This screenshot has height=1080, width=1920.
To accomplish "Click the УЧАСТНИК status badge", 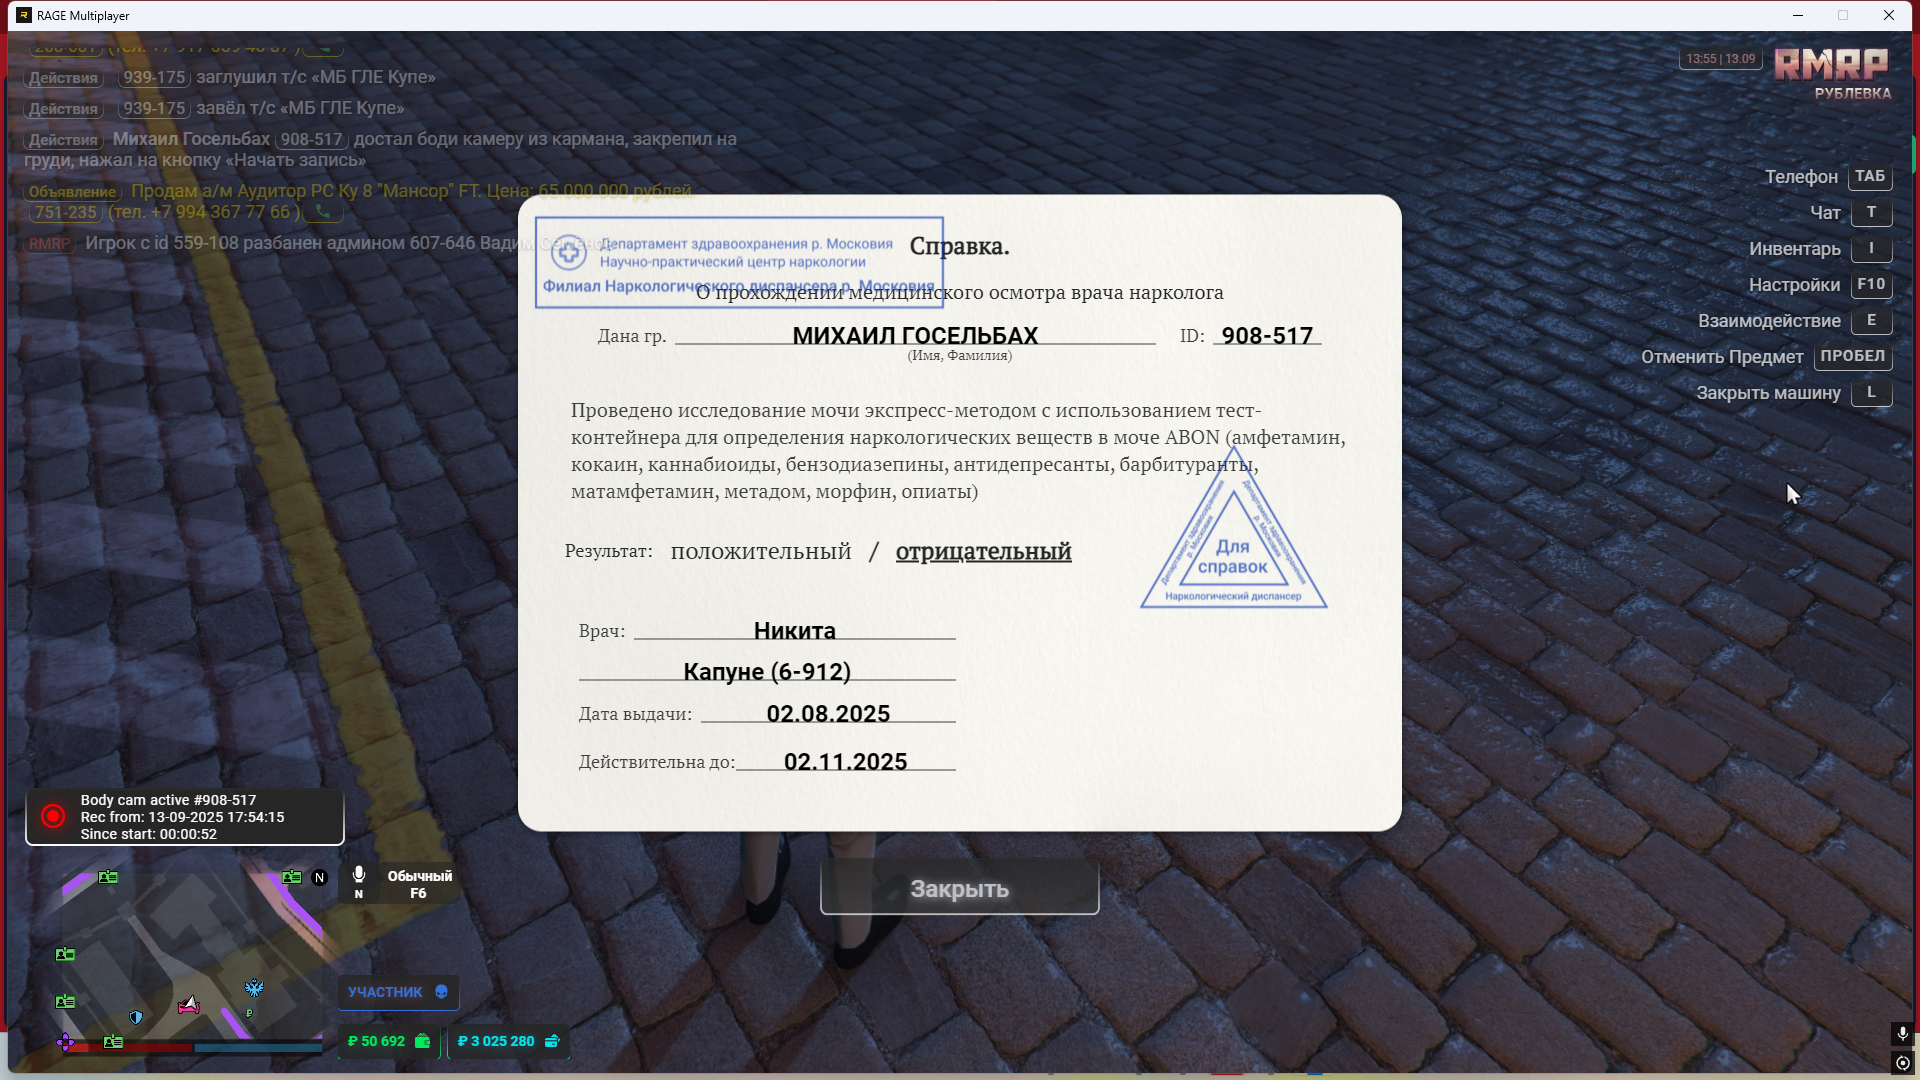I will tap(398, 992).
